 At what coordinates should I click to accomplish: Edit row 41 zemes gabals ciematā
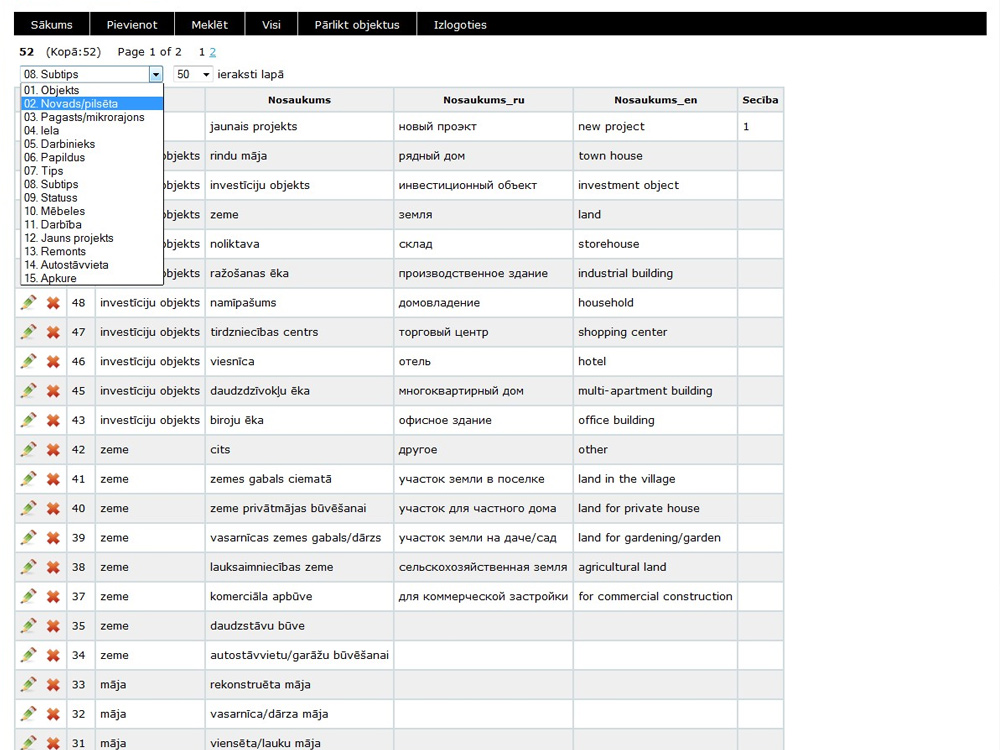(x=29, y=478)
